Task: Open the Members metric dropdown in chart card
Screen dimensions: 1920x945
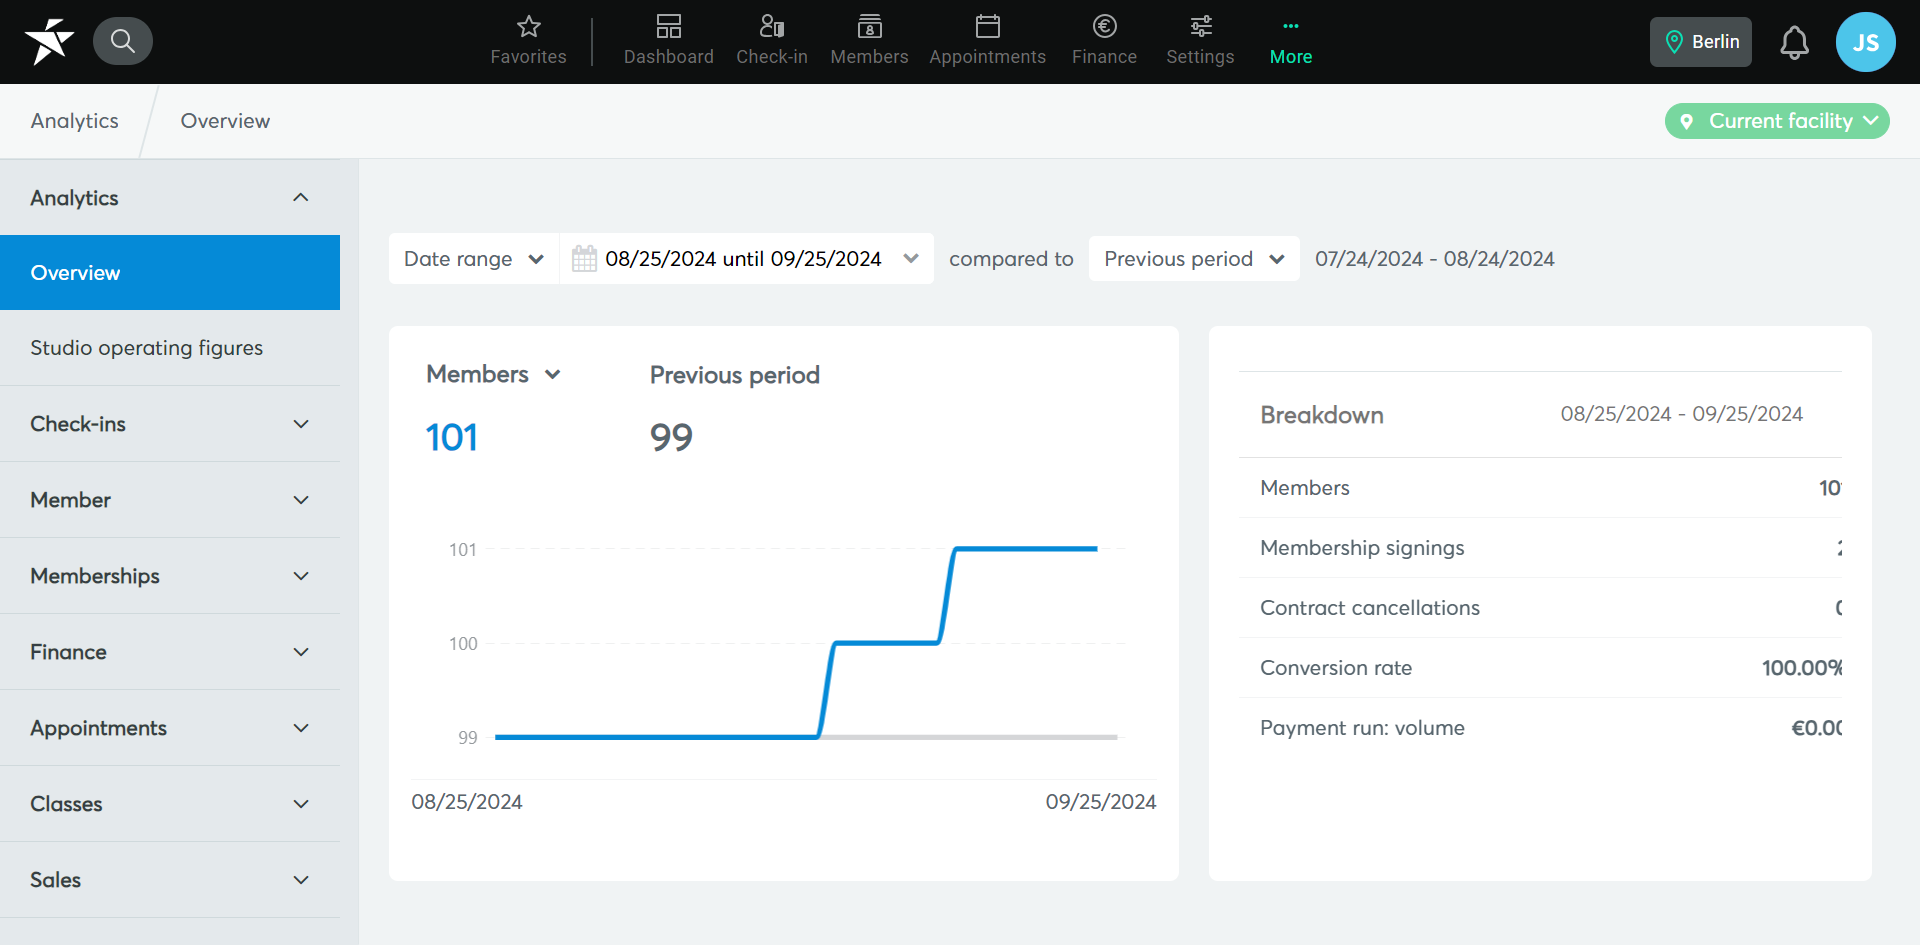Action: tap(493, 374)
